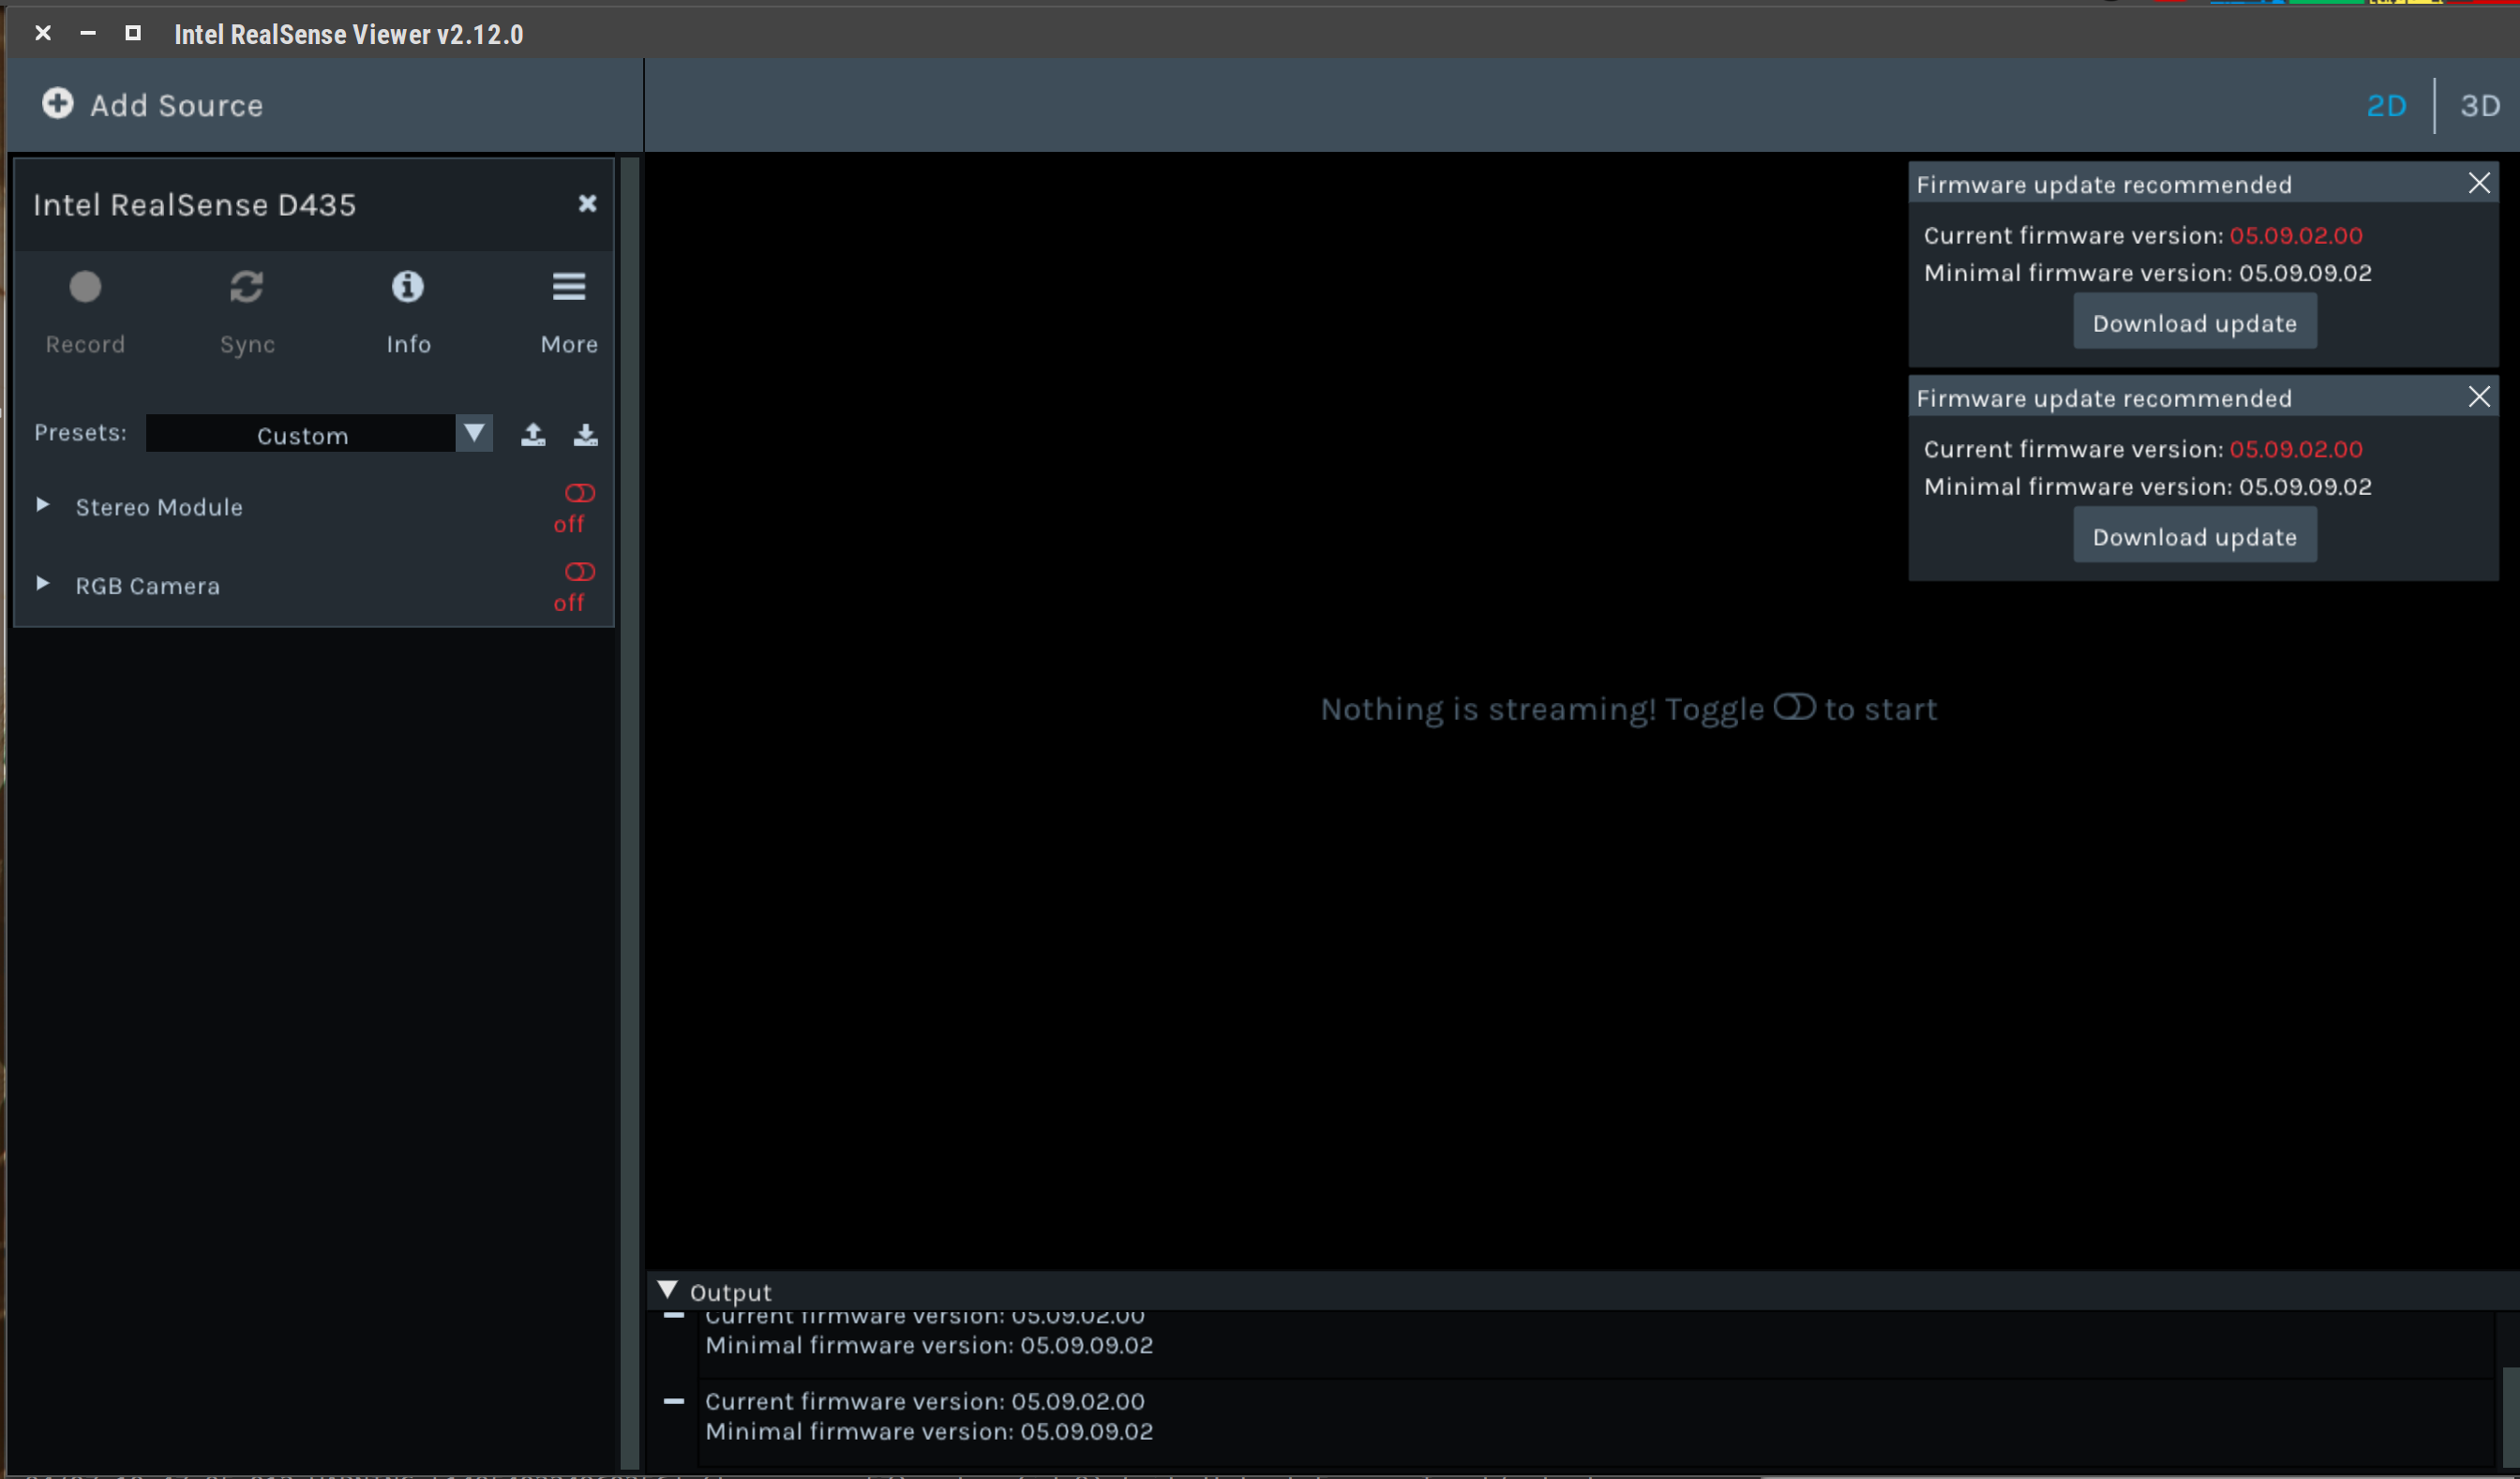Expand the Stereo Module section
This screenshot has height=1479, width=2520.
[x=43, y=505]
